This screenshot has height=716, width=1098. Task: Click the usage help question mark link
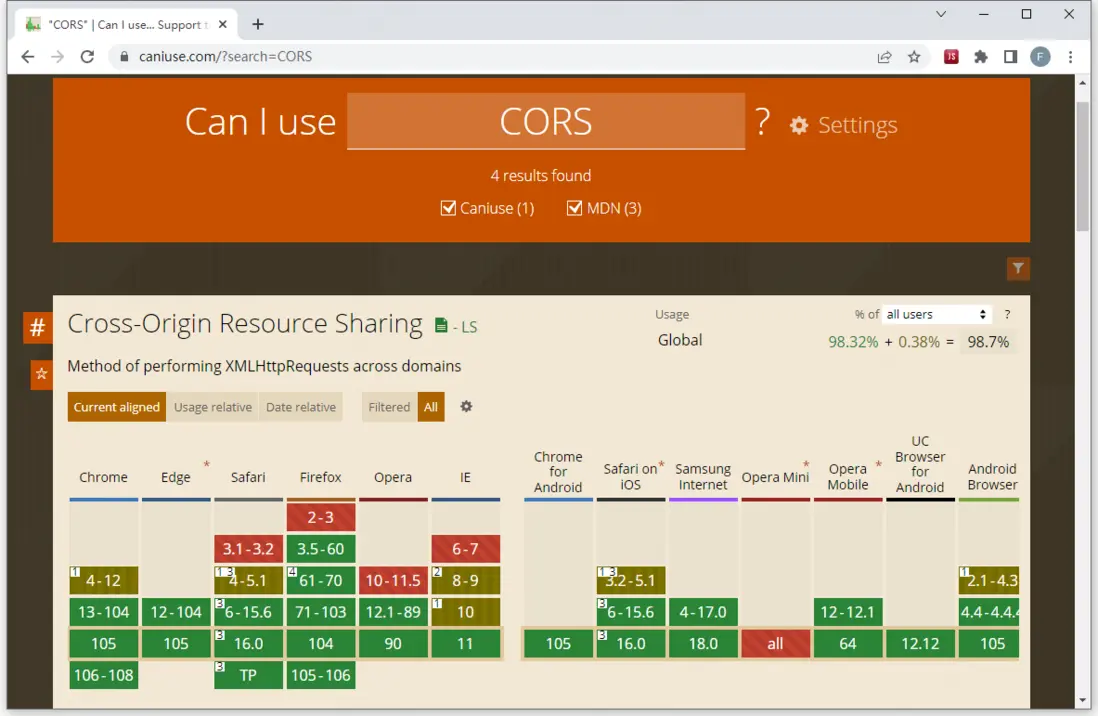(1007, 314)
